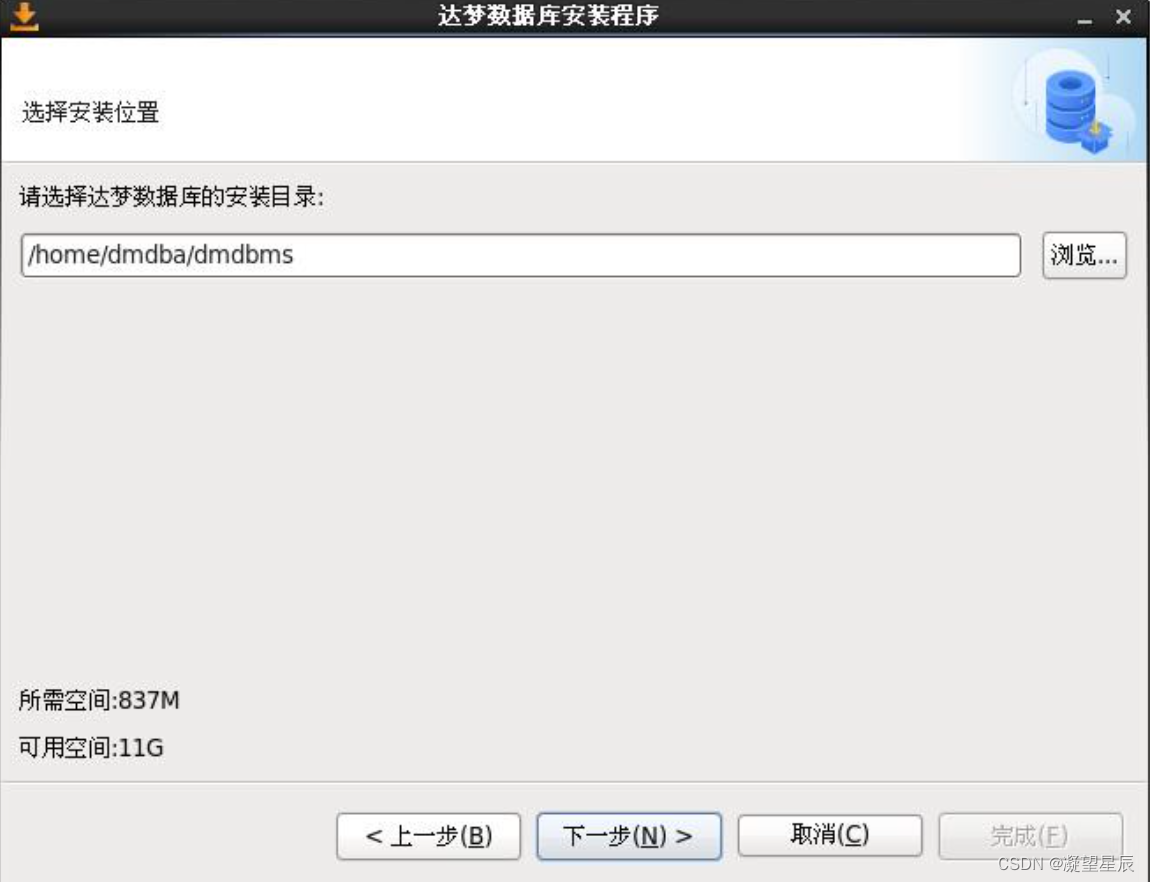
Task: Click the 所需空间:837M text
Action: tap(99, 700)
